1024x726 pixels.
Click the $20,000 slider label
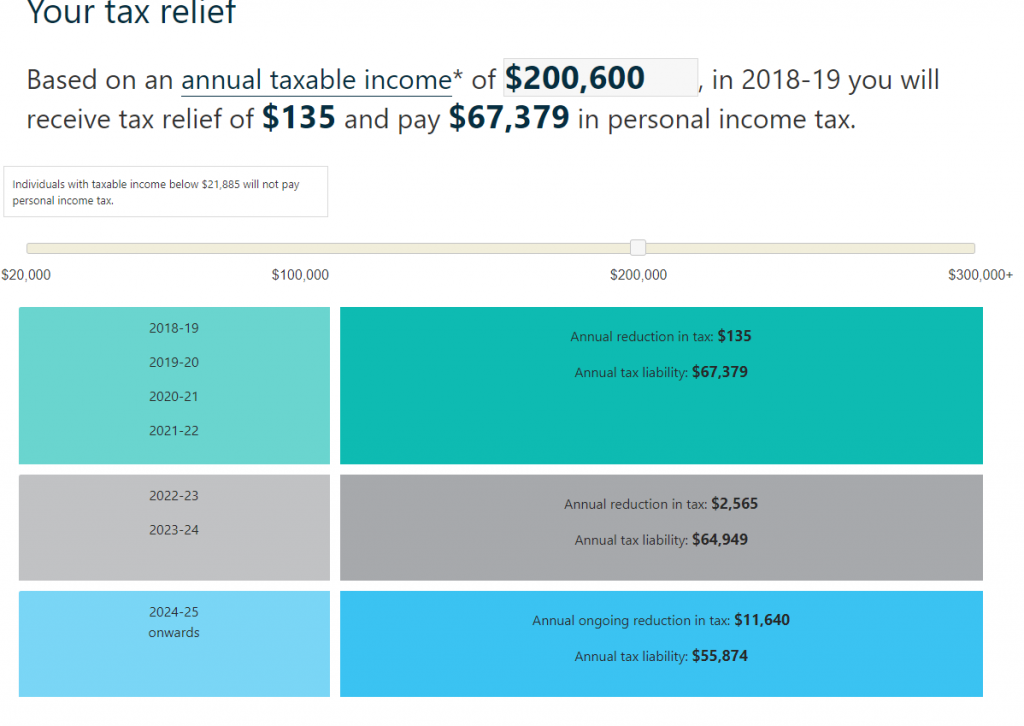click(x=26, y=275)
